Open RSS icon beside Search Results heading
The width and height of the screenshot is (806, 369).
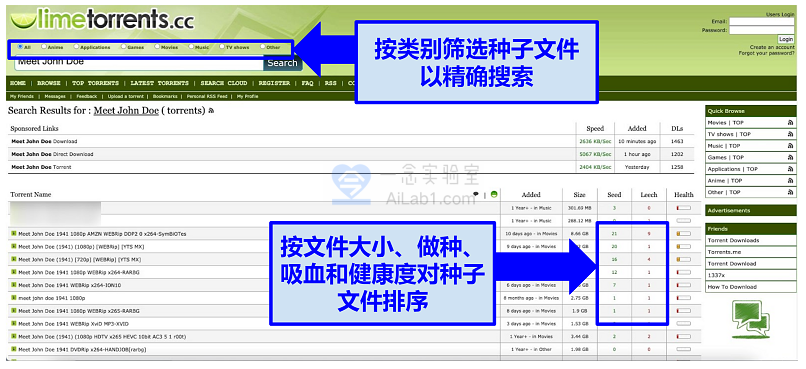click(211, 110)
